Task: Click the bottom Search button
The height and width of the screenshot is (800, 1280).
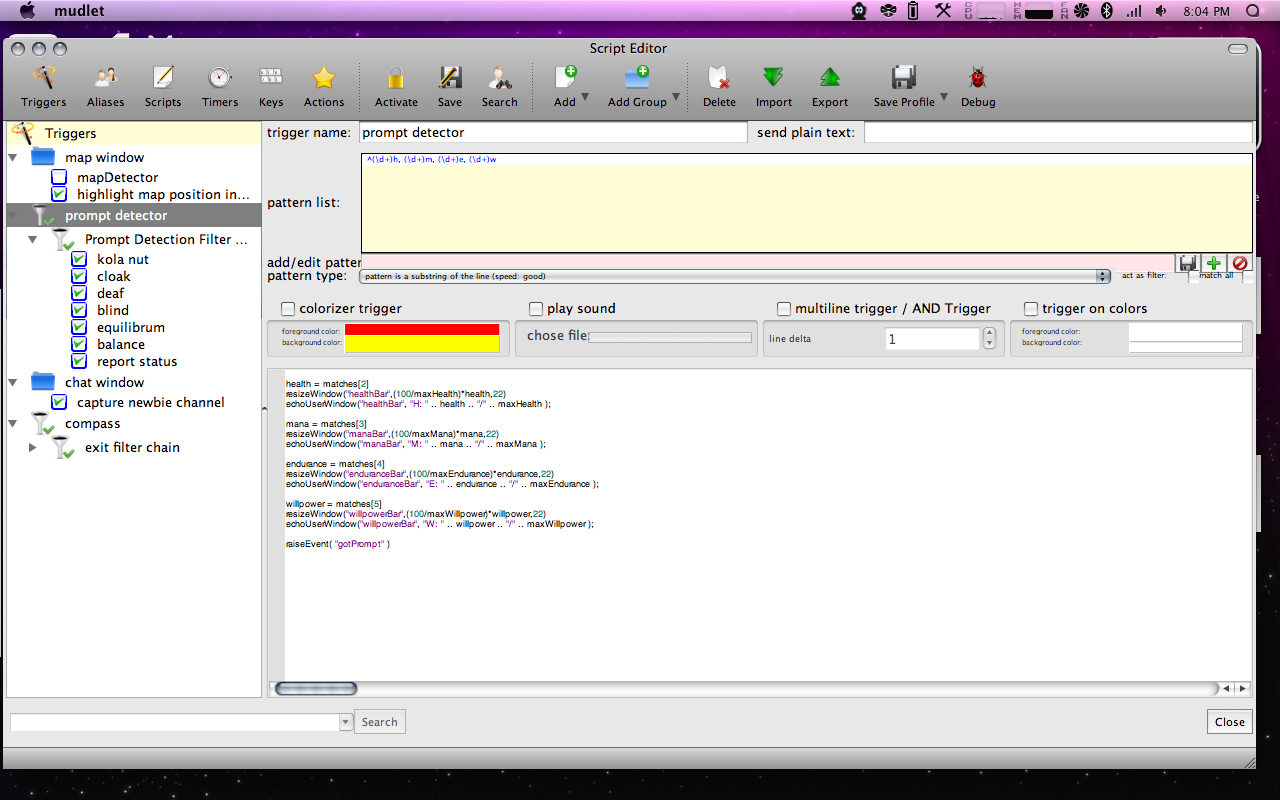Action: [379, 722]
